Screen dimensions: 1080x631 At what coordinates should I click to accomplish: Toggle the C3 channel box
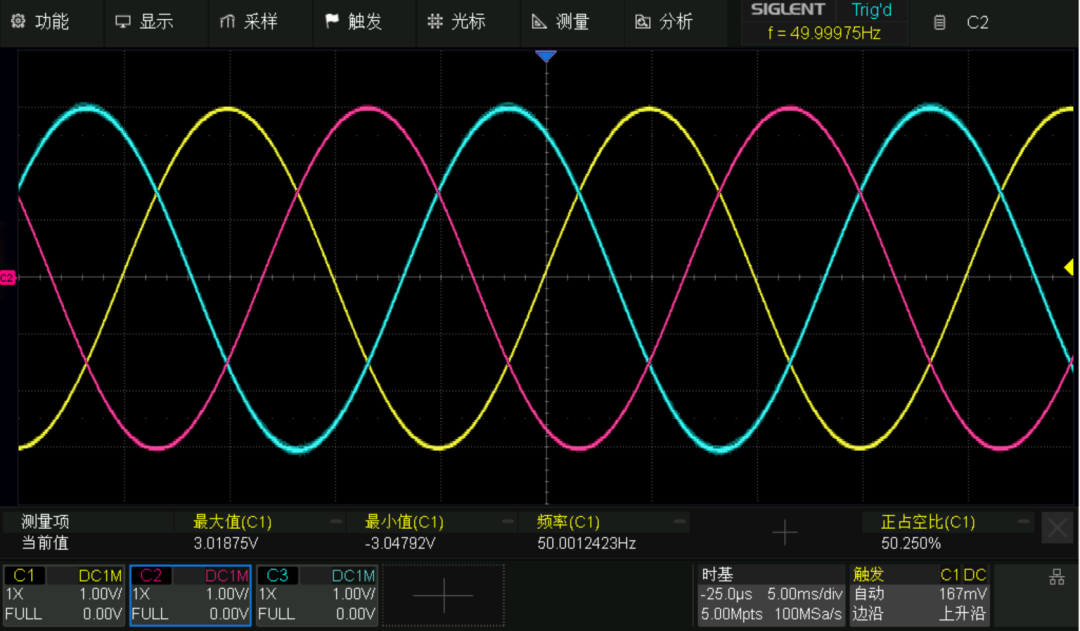317,595
